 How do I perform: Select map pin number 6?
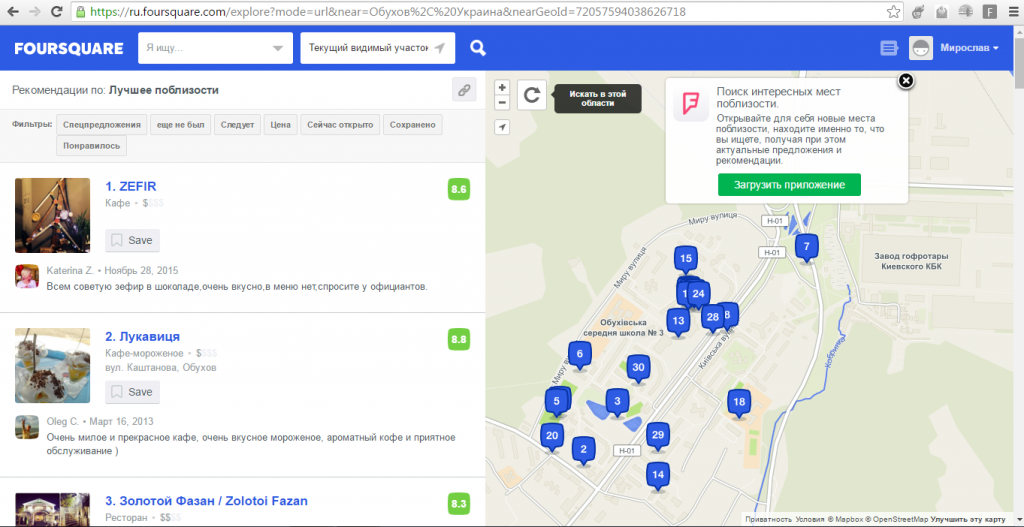tap(579, 356)
